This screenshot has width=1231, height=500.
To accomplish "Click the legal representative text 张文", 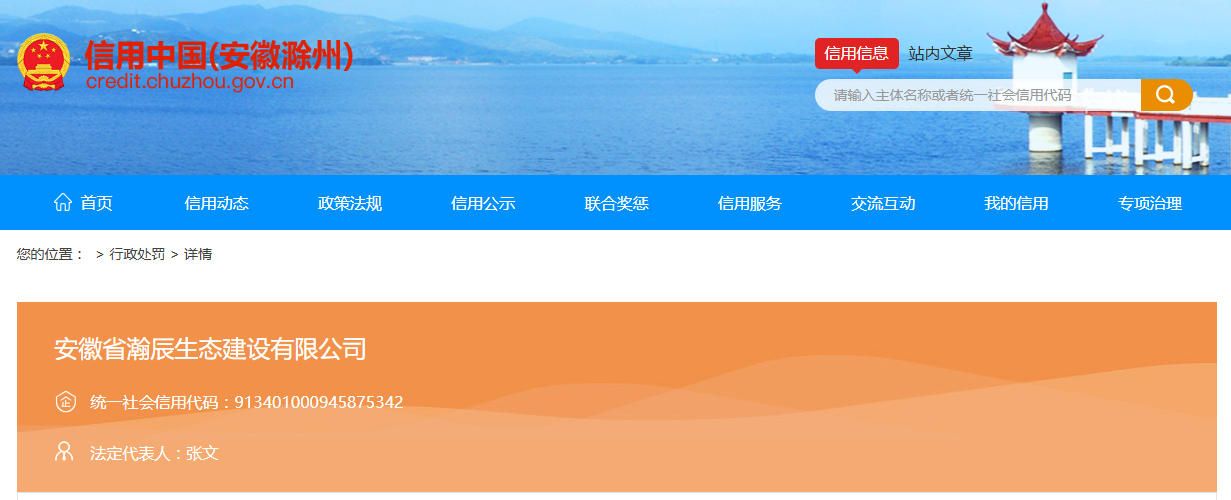I will [202, 453].
